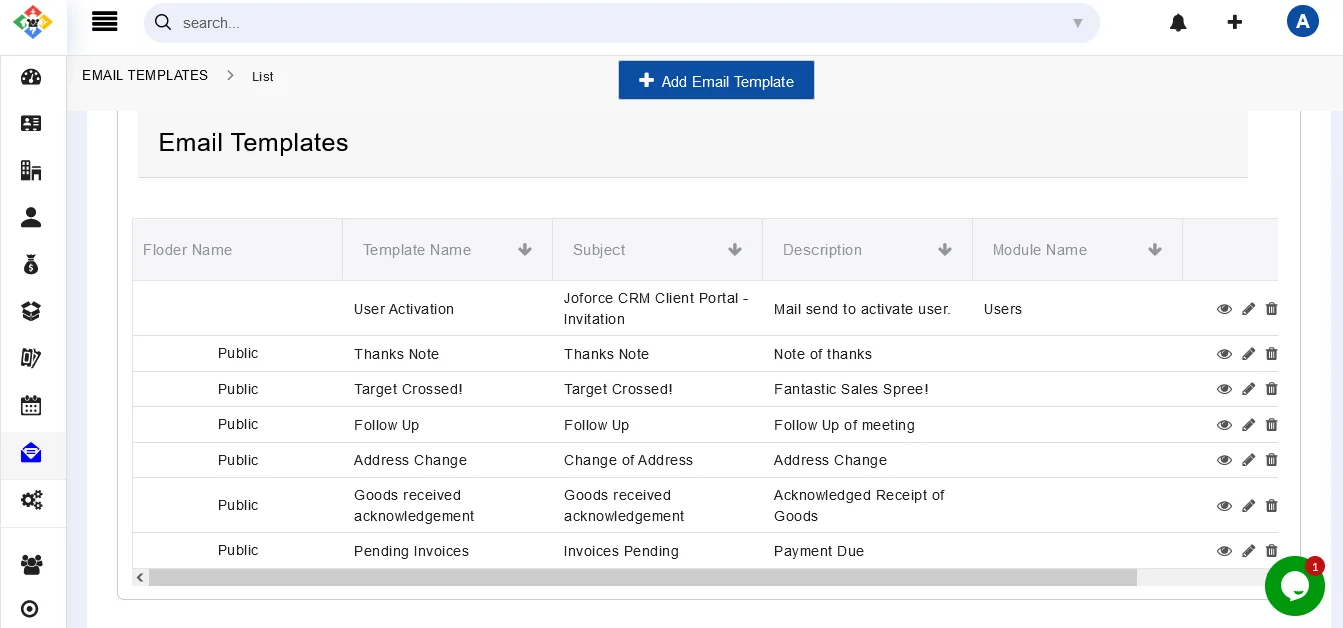The height and width of the screenshot is (628, 1343).
Task: Open the search scope dropdown arrow
Action: (x=1078, y=23)
